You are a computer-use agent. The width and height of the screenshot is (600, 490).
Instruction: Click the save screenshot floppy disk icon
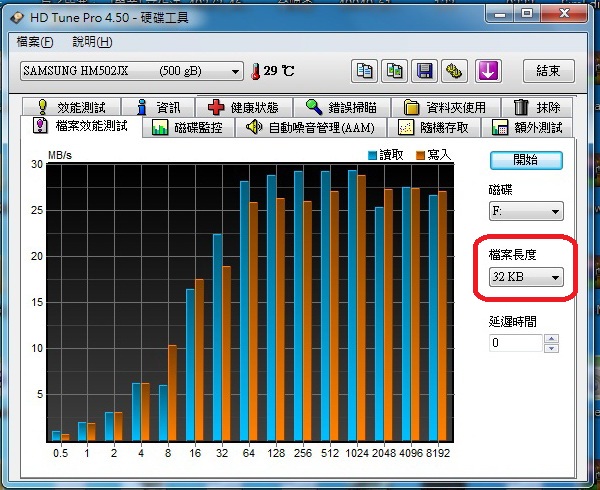coord(424,71)
